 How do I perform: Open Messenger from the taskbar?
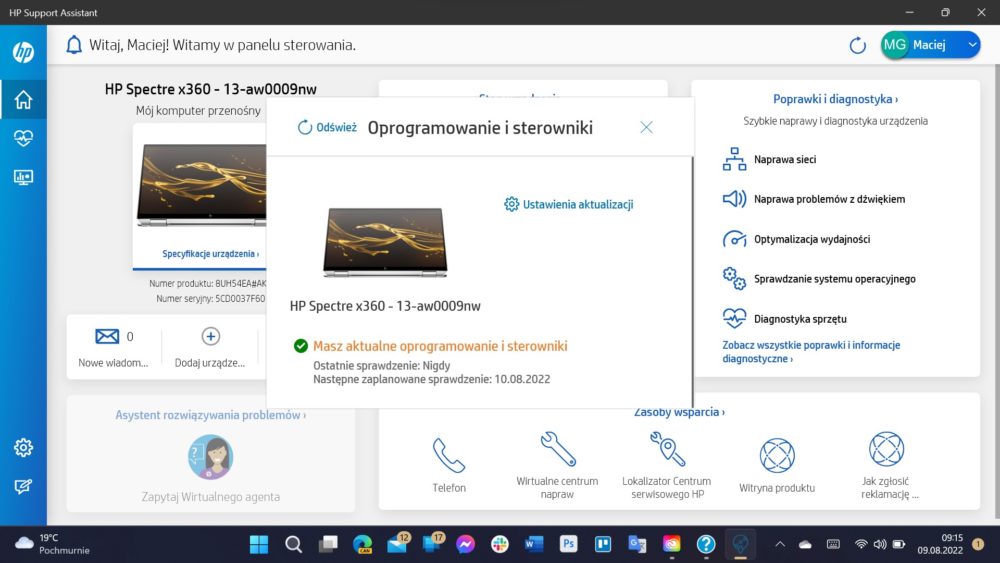[466, 545]
